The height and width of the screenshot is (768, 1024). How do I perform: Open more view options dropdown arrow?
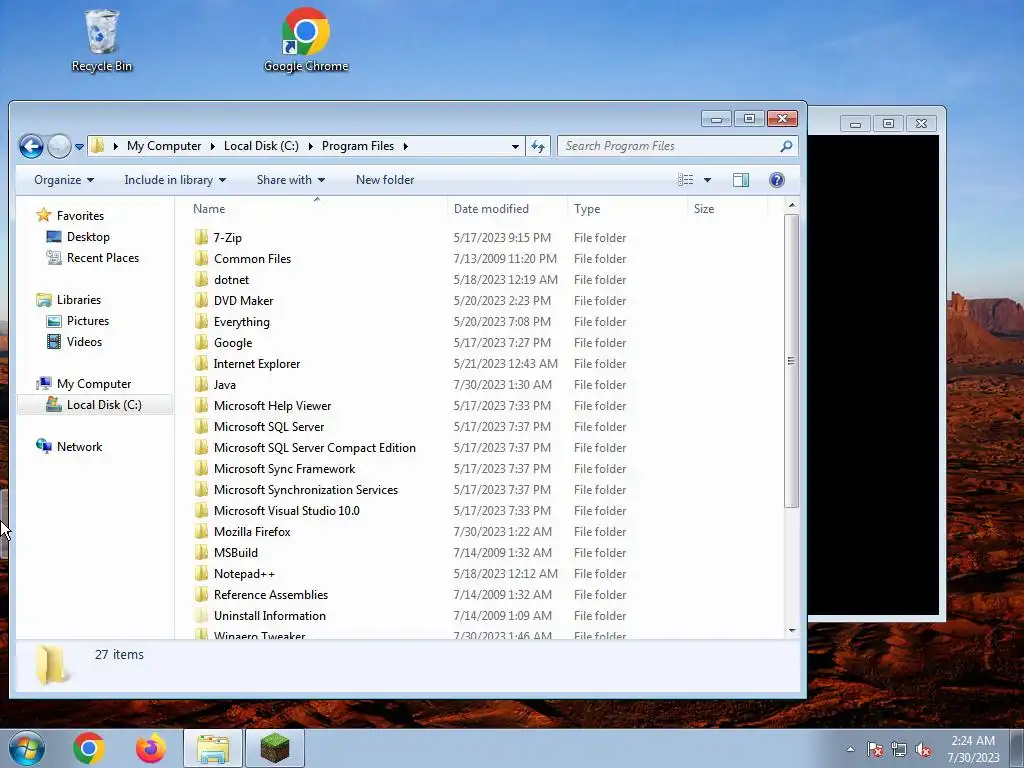coord(707,180)
